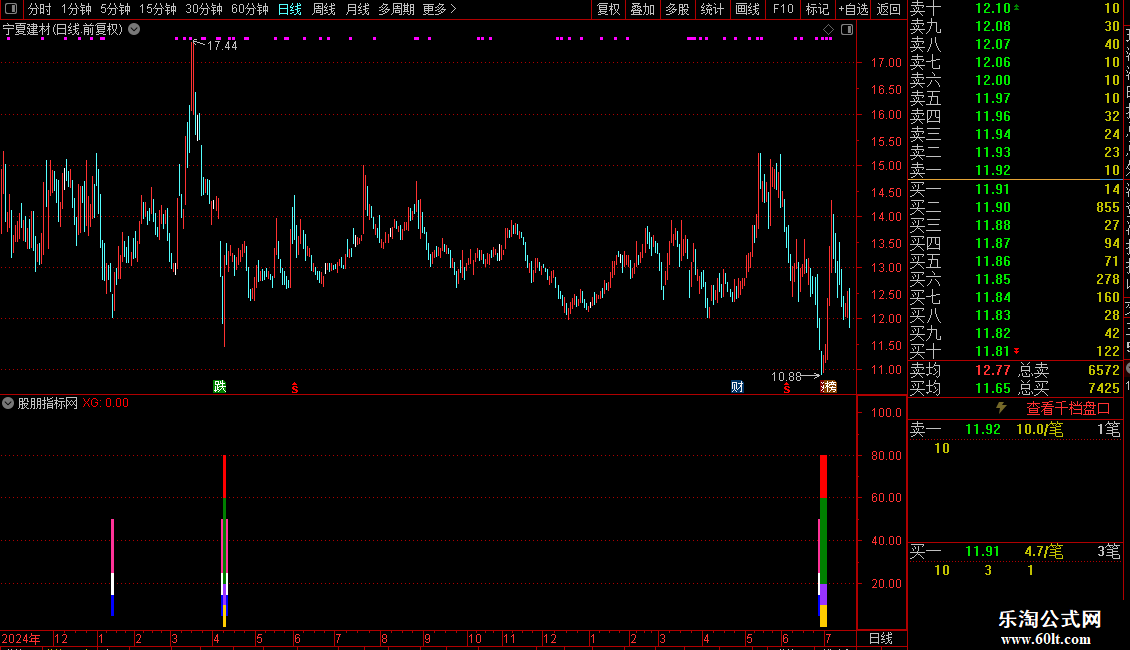Click the tall multicolor signal bar near July
This screenshot has height=650, width=1130.
tap(824, 540)
